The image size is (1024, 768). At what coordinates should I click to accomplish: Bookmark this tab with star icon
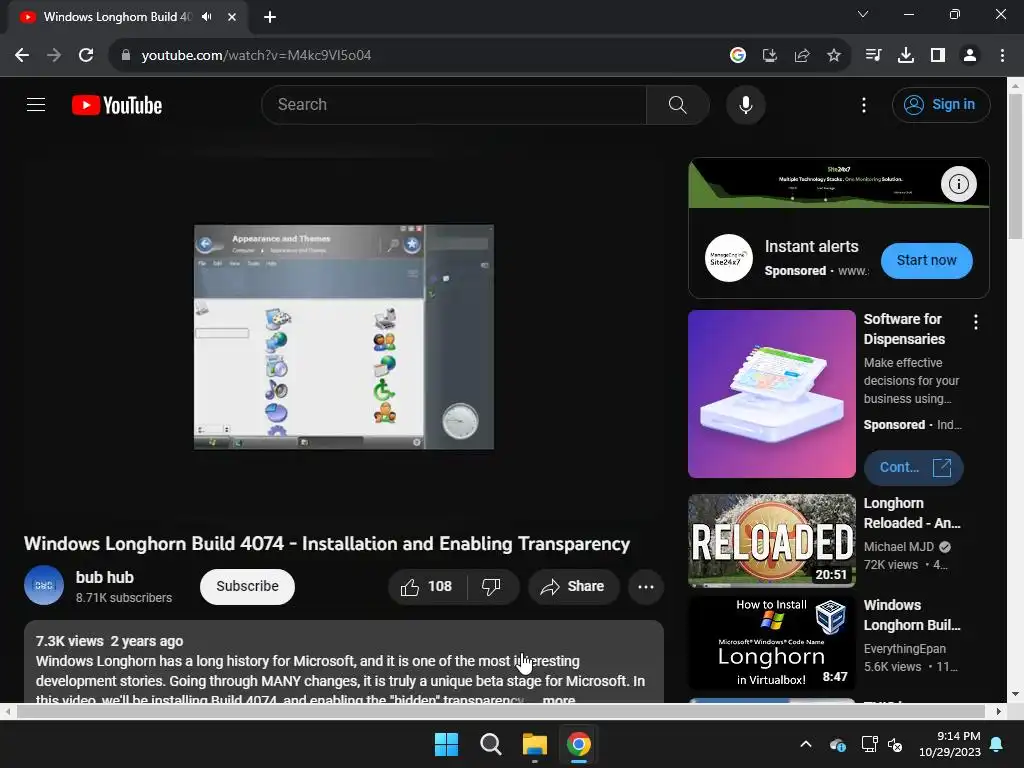(x=833, y=55)
